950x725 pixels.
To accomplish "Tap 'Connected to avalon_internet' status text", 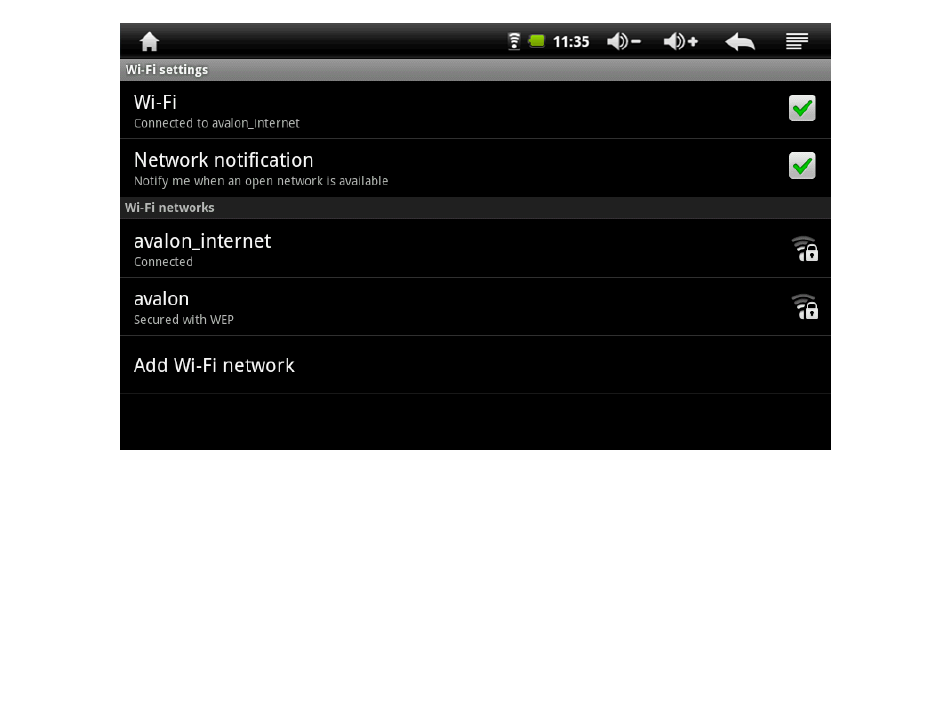I will pyautogui.click(x=216, y=123).
